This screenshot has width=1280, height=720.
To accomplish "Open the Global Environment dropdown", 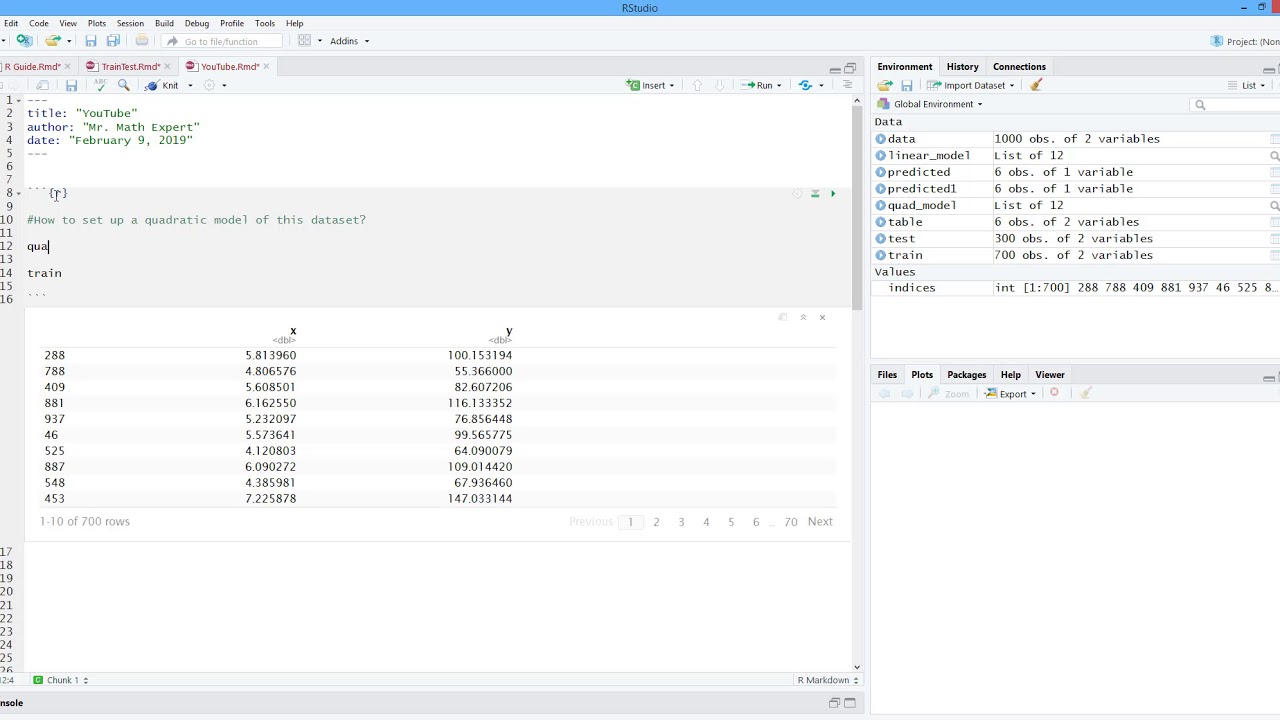I will 930,104.
